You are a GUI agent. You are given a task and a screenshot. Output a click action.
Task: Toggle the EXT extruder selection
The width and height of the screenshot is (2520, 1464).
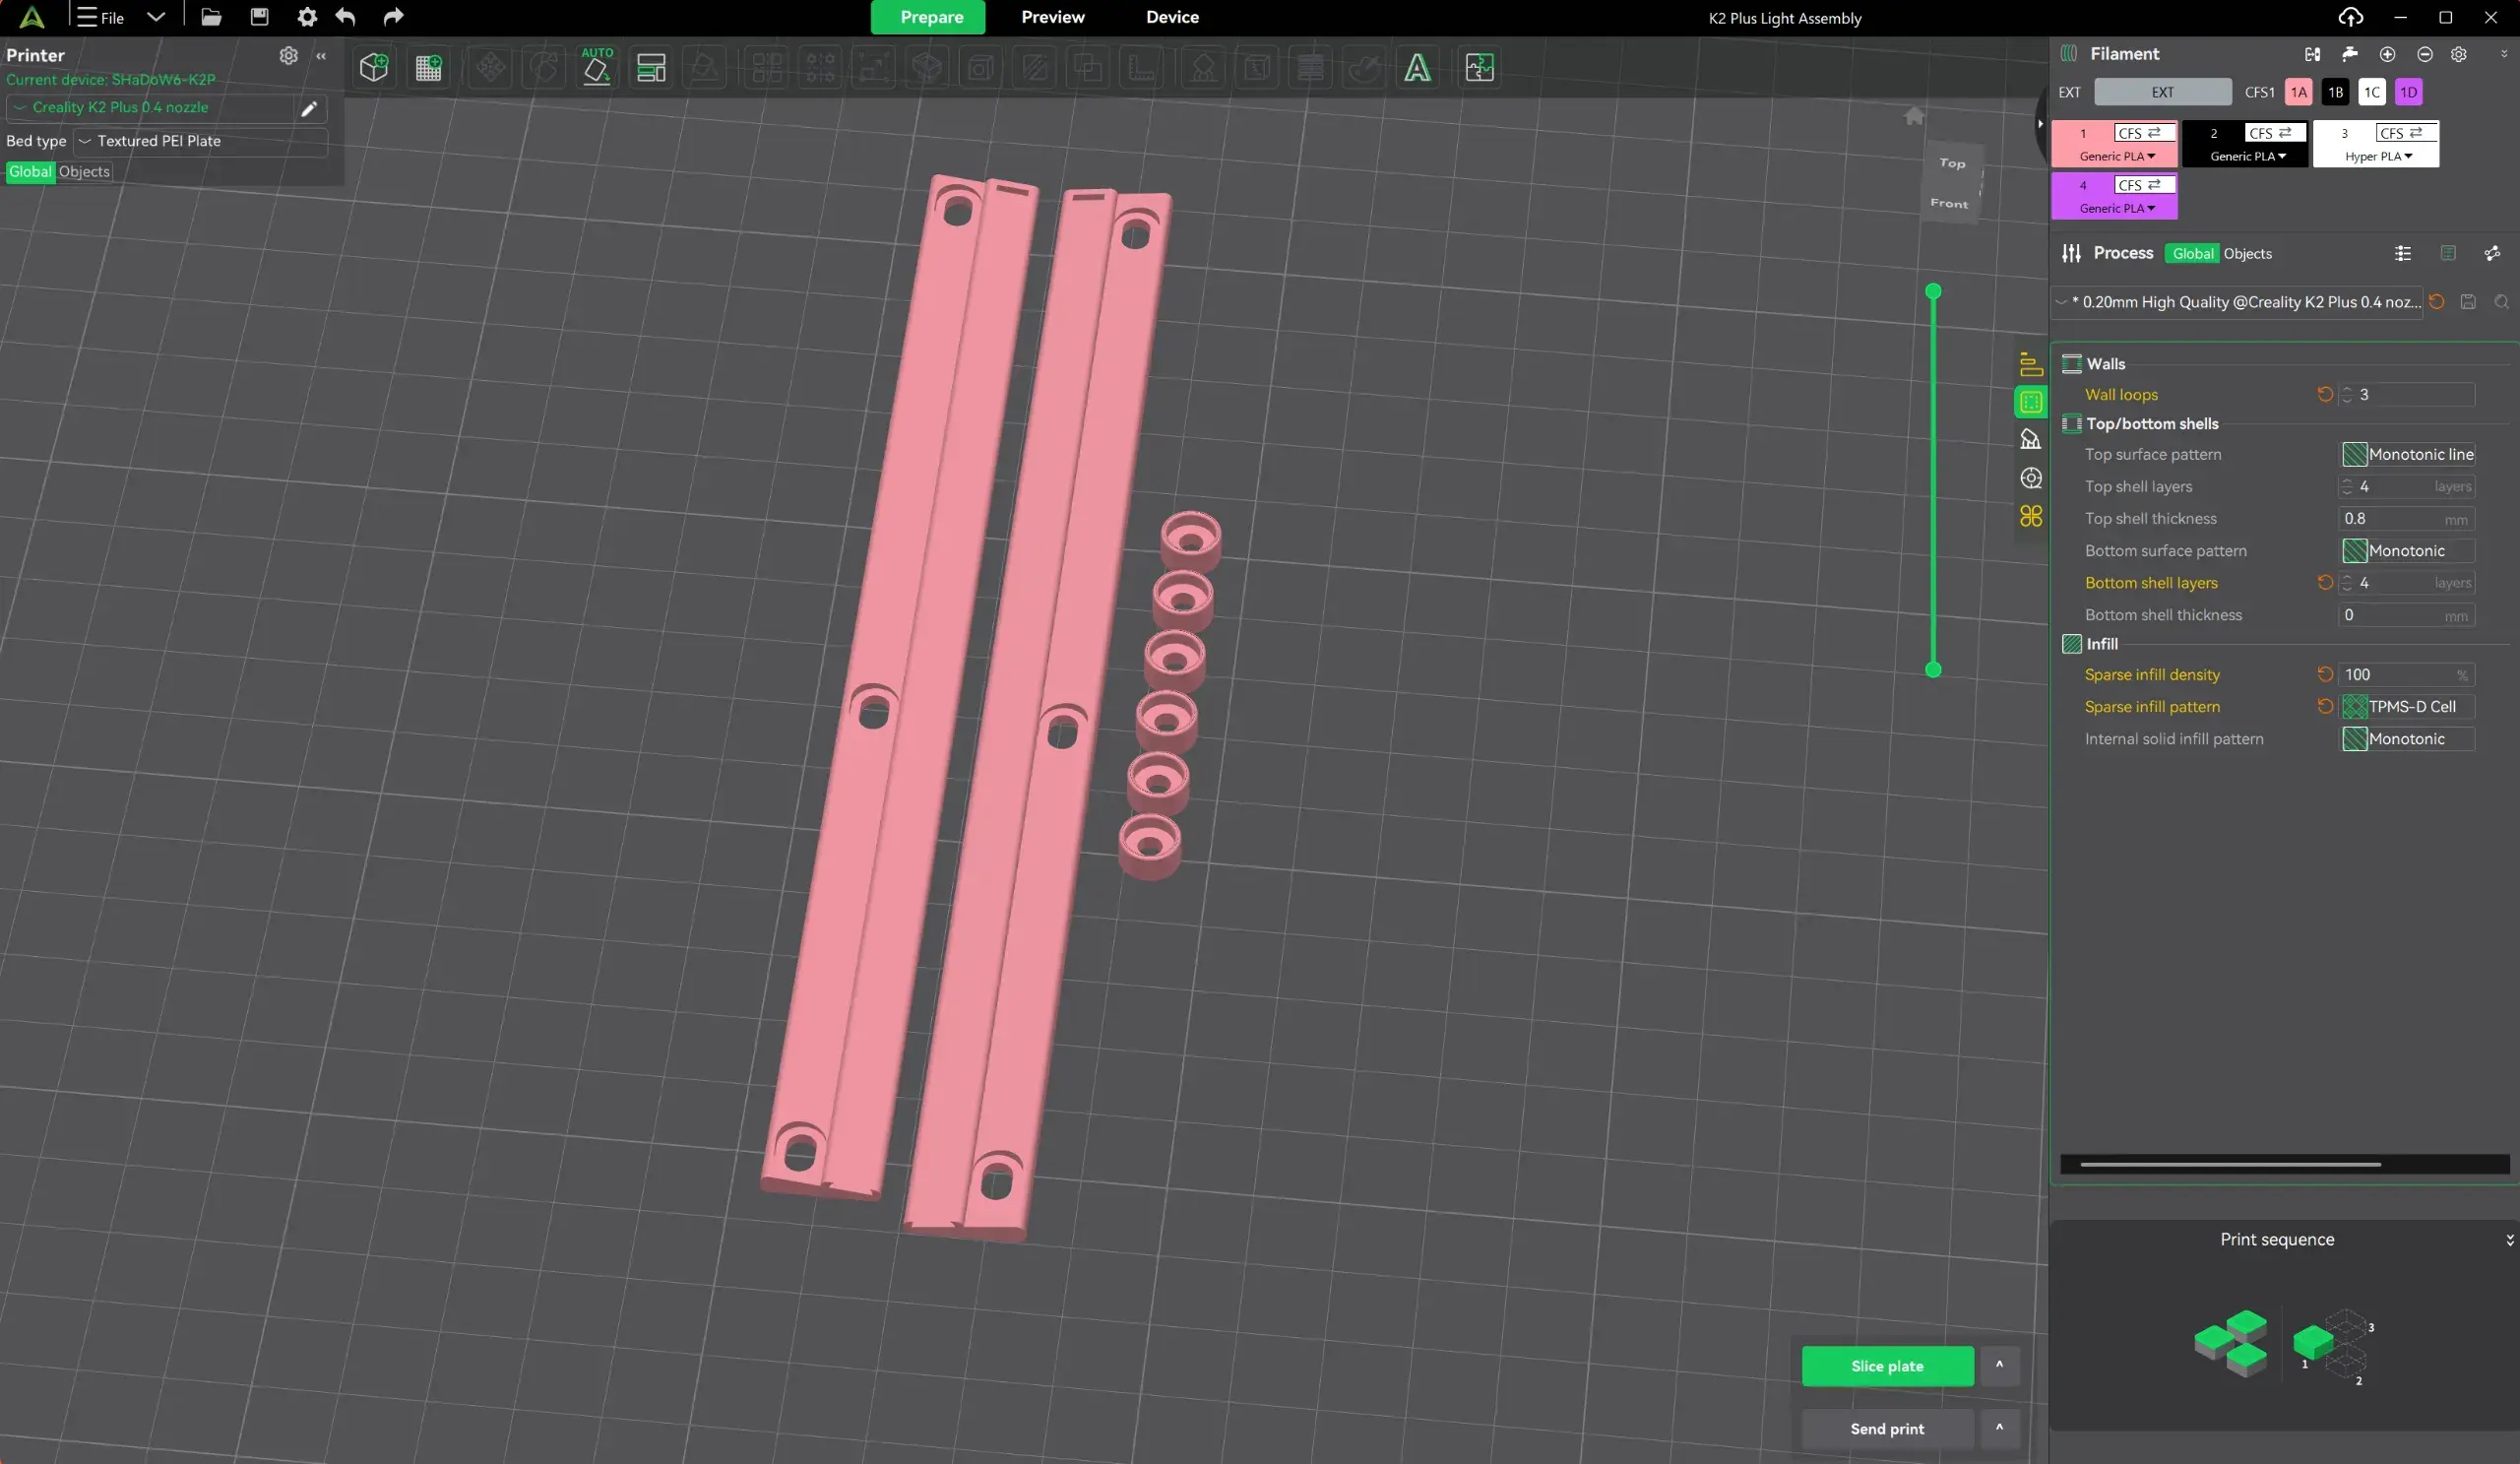coord(2162,92)
